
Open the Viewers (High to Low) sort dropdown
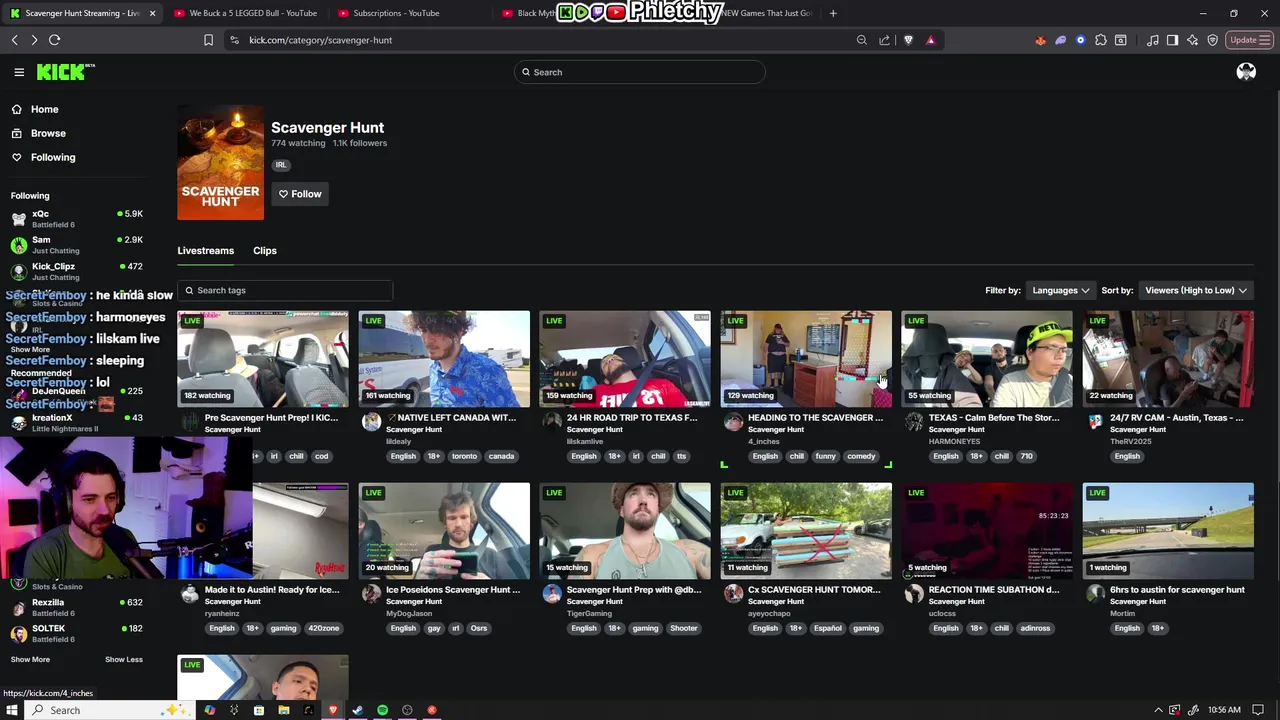tap(1195, 290)
